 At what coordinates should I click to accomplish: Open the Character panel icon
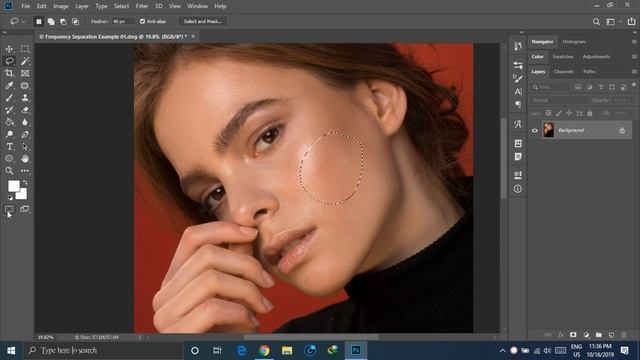pos(518,92)
